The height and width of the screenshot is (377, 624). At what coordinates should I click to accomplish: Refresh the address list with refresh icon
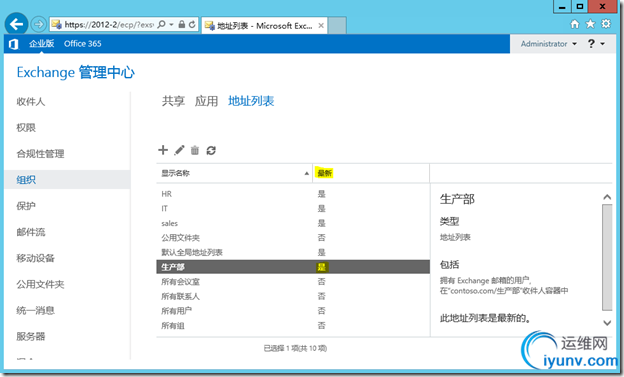211,150
